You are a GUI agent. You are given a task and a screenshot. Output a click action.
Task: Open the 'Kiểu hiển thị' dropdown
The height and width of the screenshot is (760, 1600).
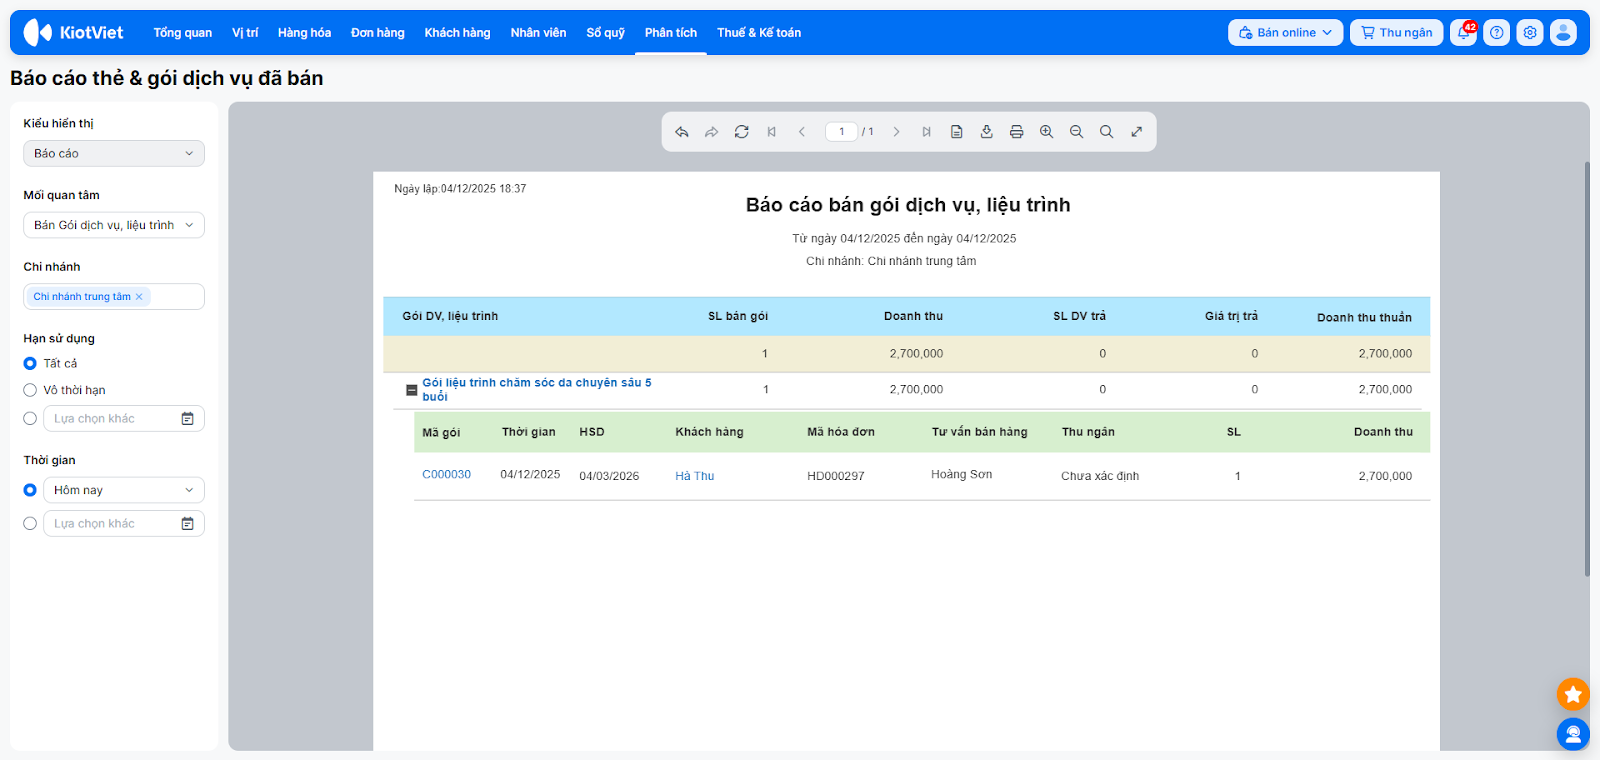(114, 153)
